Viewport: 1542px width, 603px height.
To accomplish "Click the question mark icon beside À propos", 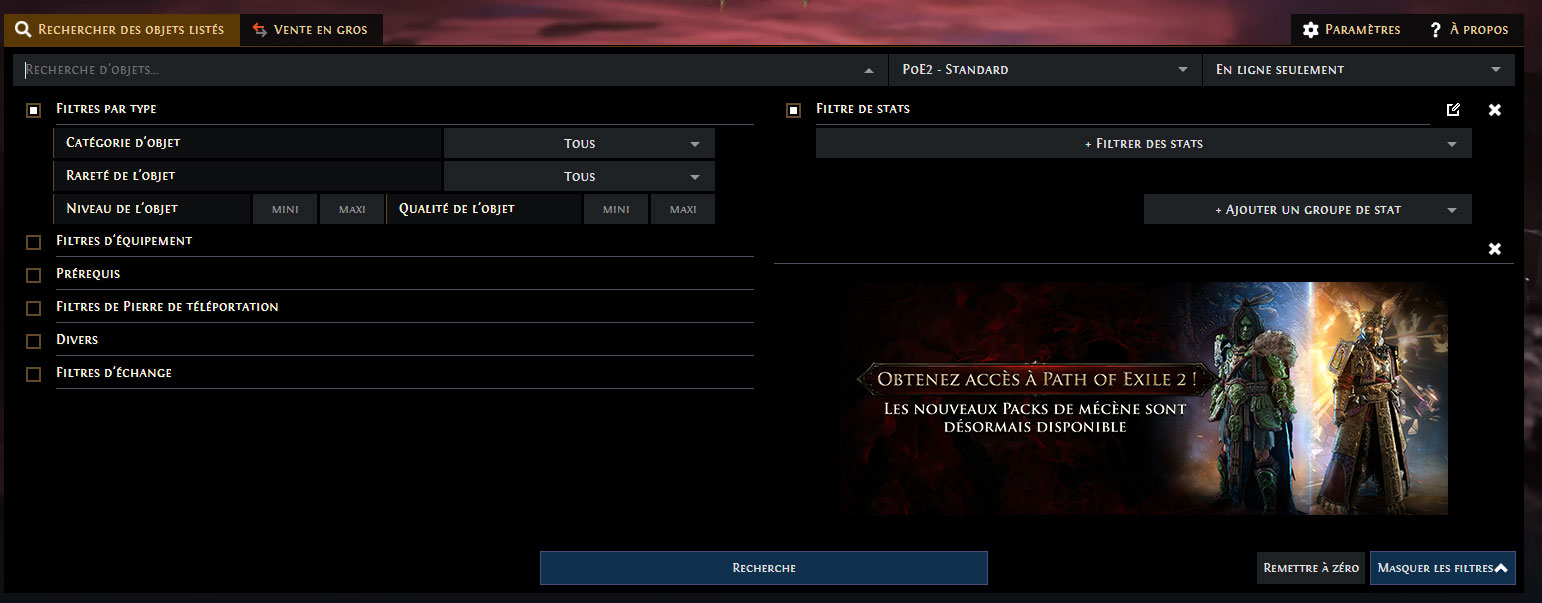I will pos(1435,30).
